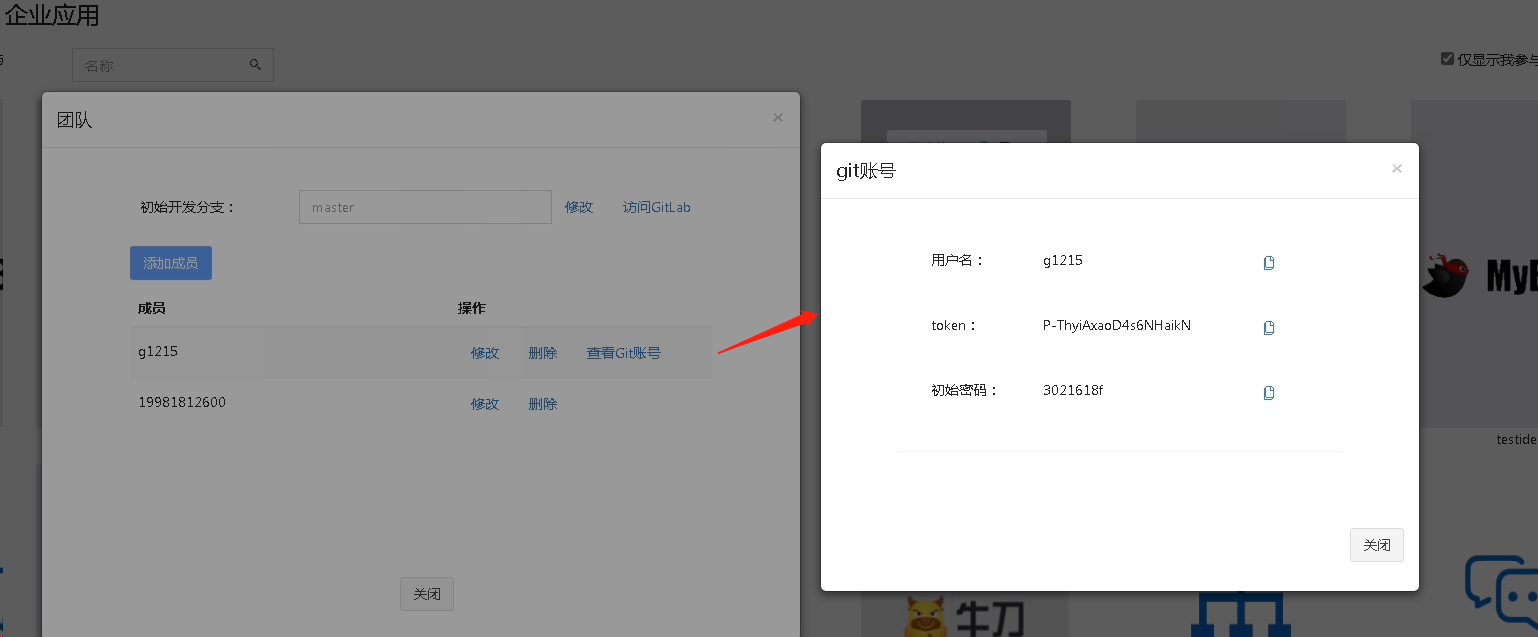Image resolution: width=1538 pixels, height=637 pixels.
Task: Open 查看Git账号 for g1215
Action: (x=624, y=353)
